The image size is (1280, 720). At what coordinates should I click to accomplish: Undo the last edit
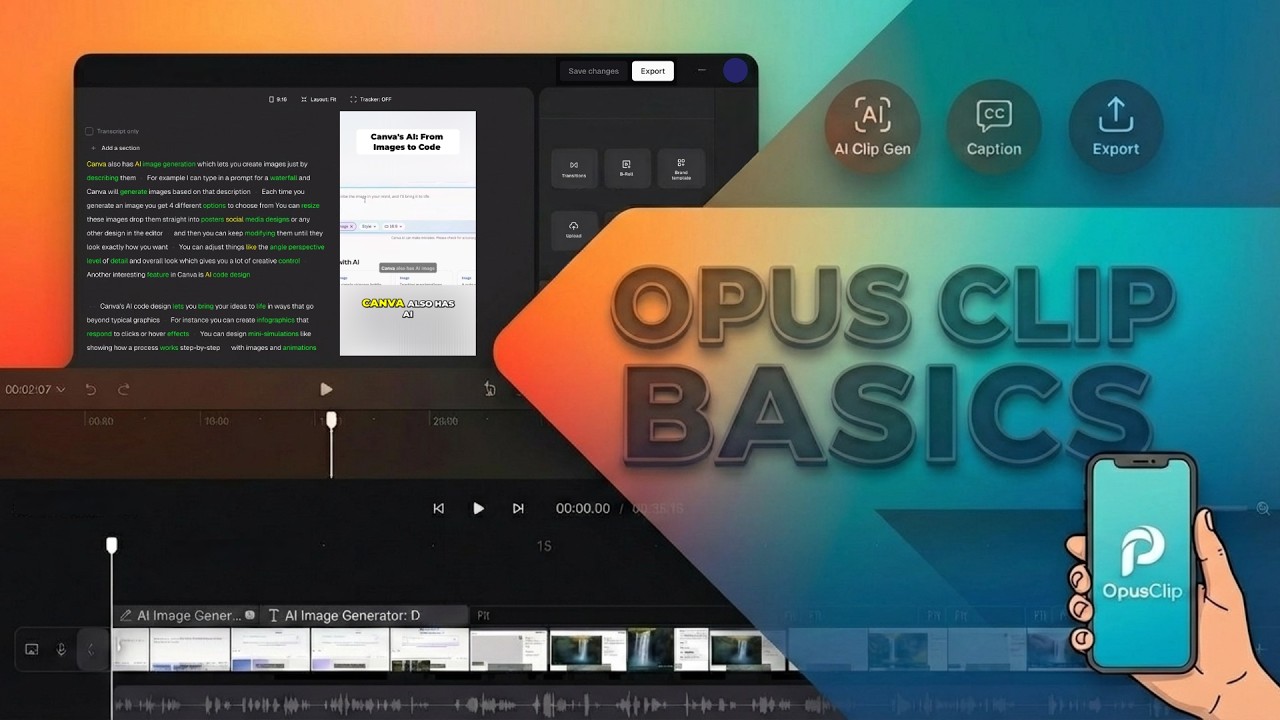pyautogui.click(x=91, y=389)
